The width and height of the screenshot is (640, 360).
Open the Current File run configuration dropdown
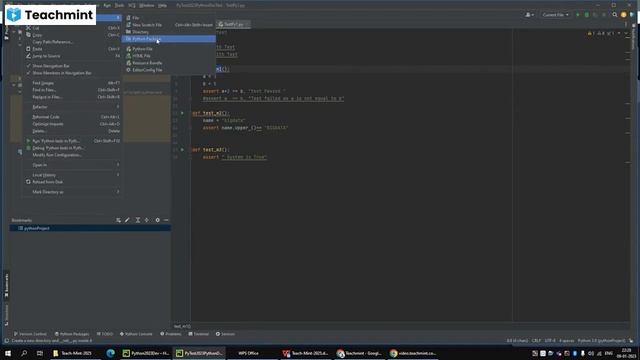[x=556, y=15]
